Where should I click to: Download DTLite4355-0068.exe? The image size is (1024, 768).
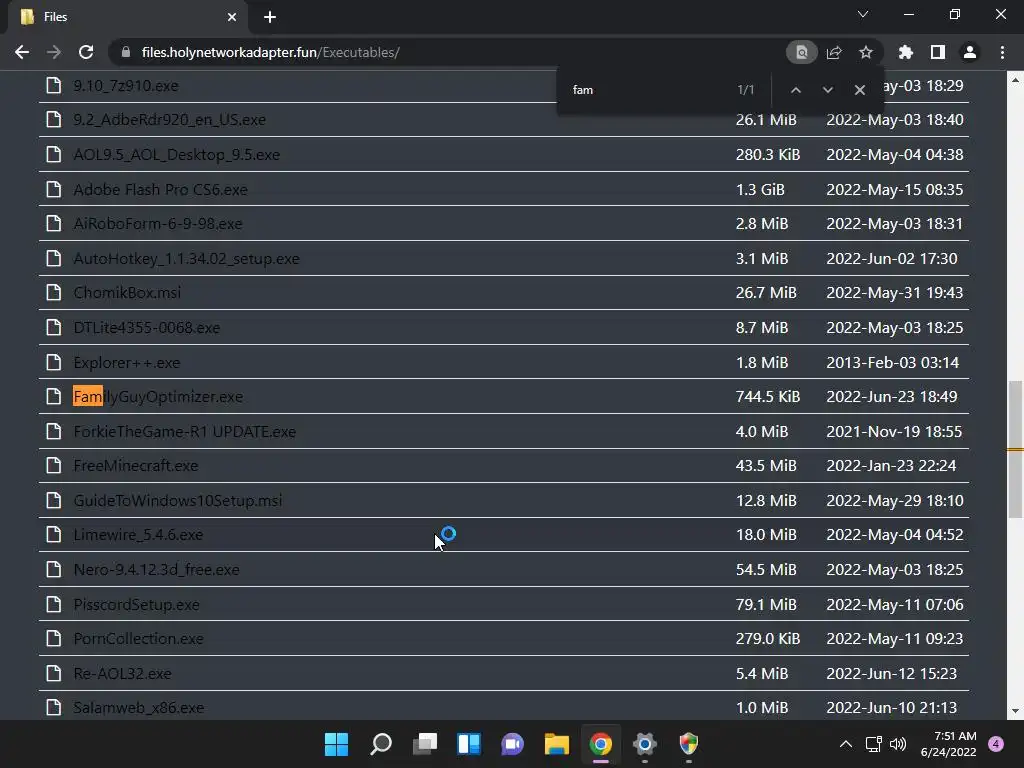coord(146,328)
